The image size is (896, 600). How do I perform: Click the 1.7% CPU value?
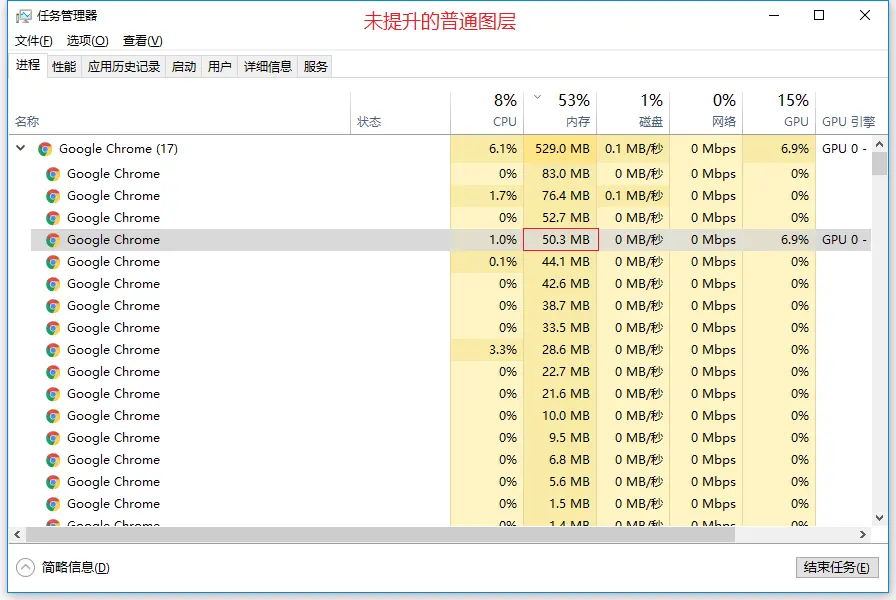503,196
